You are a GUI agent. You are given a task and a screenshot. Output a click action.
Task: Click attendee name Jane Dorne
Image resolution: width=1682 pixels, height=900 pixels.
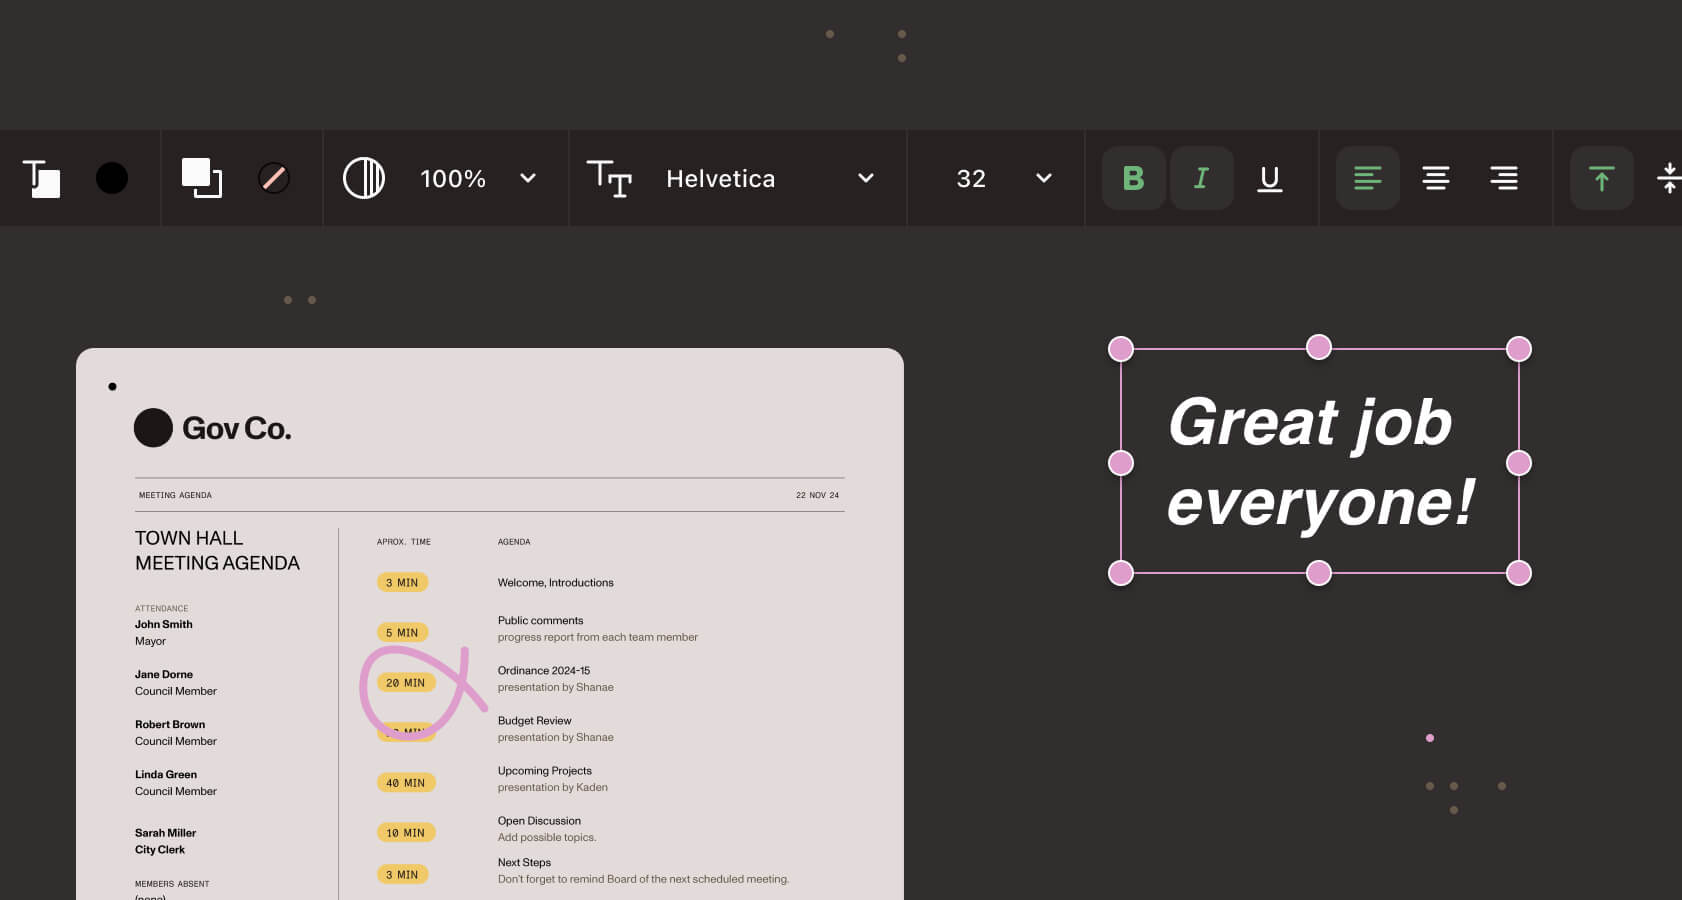click(x=164, y=674)
